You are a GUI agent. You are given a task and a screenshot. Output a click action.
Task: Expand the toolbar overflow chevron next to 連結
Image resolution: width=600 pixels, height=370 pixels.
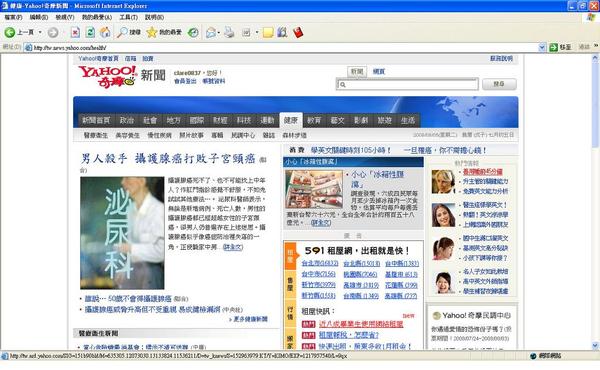tap(596, 46)
